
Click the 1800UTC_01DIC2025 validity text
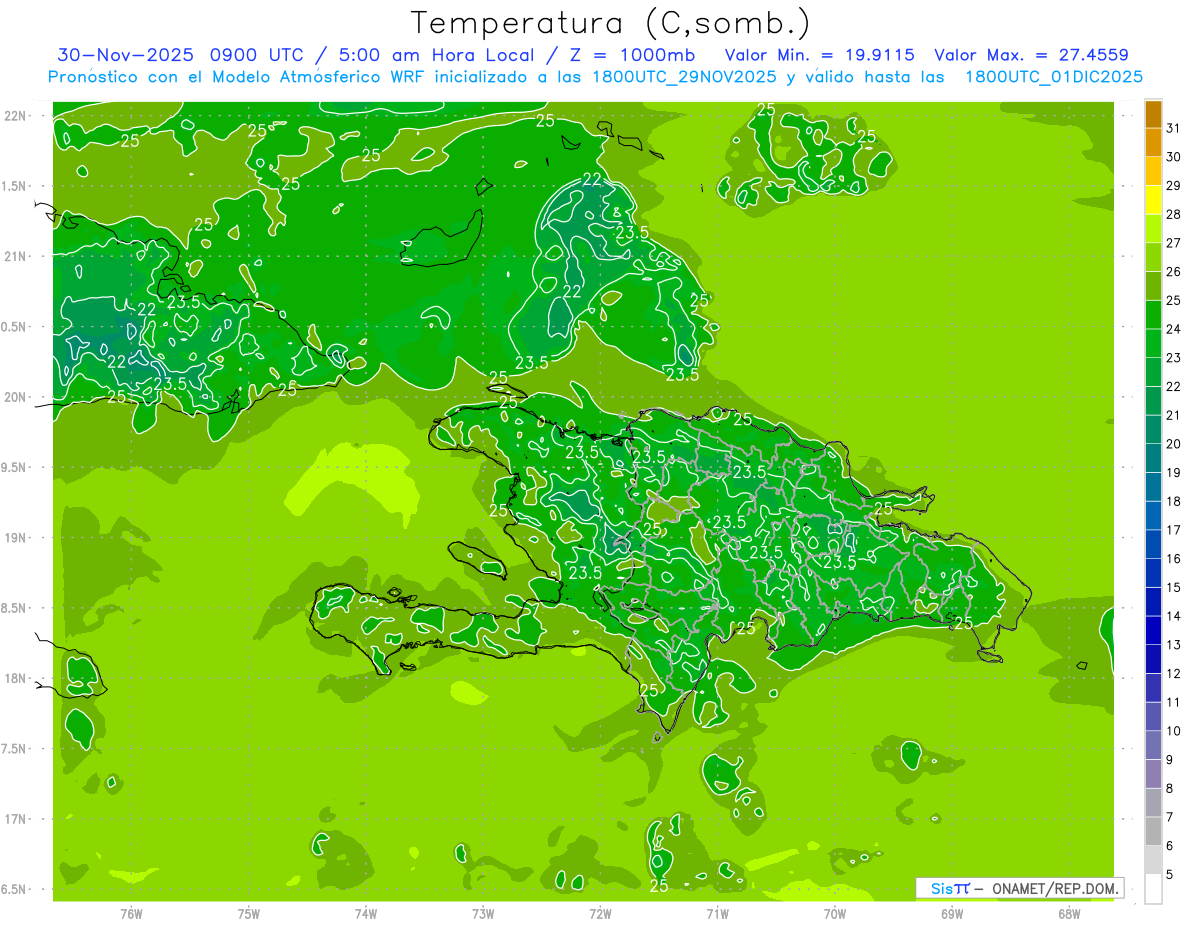(1053, 77)
